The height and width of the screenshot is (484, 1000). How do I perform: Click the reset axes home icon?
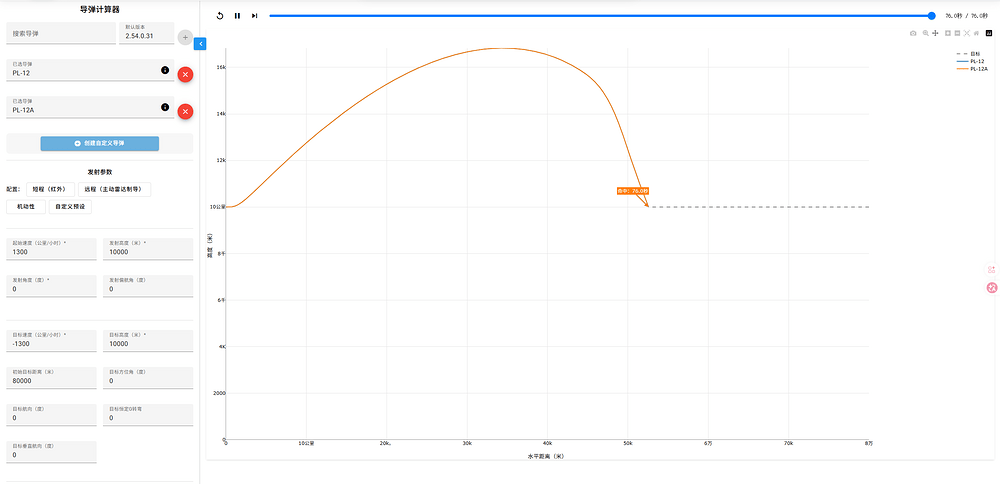point(976,33)
